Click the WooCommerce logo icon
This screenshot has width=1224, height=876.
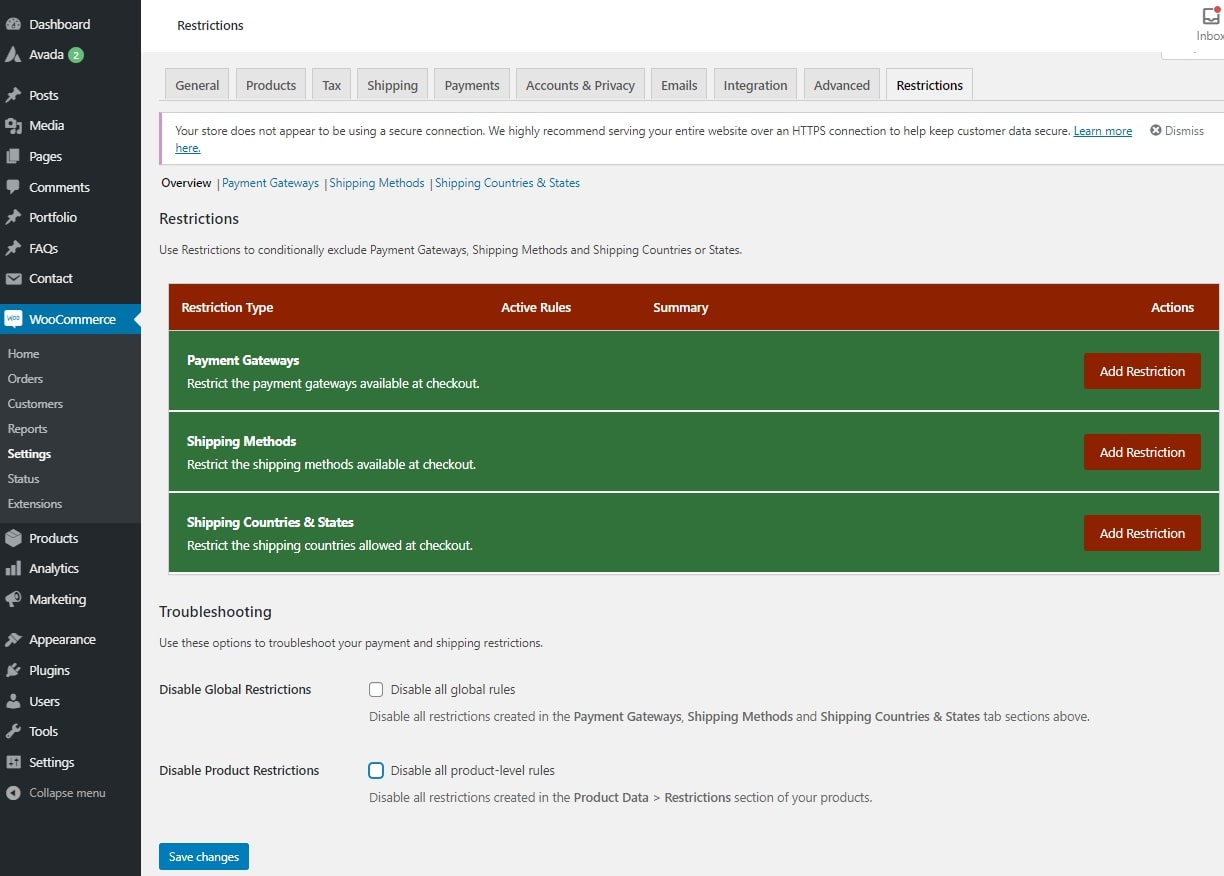(x=13, y=319)
